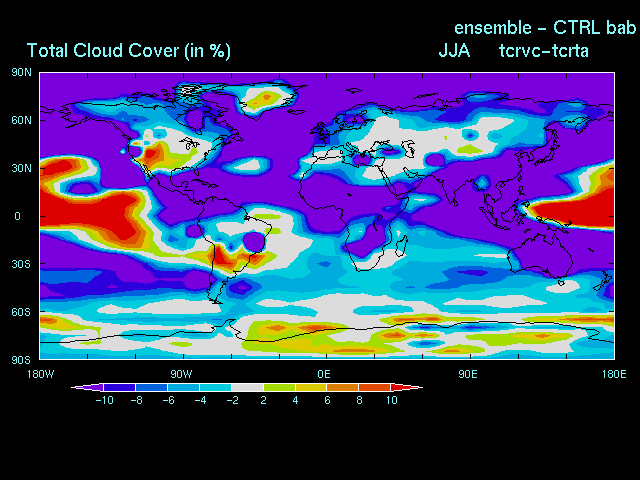The height and width of the screenshot is (480, 640).
Task: Click the '180W' longitude axis label
Action: 40,373
